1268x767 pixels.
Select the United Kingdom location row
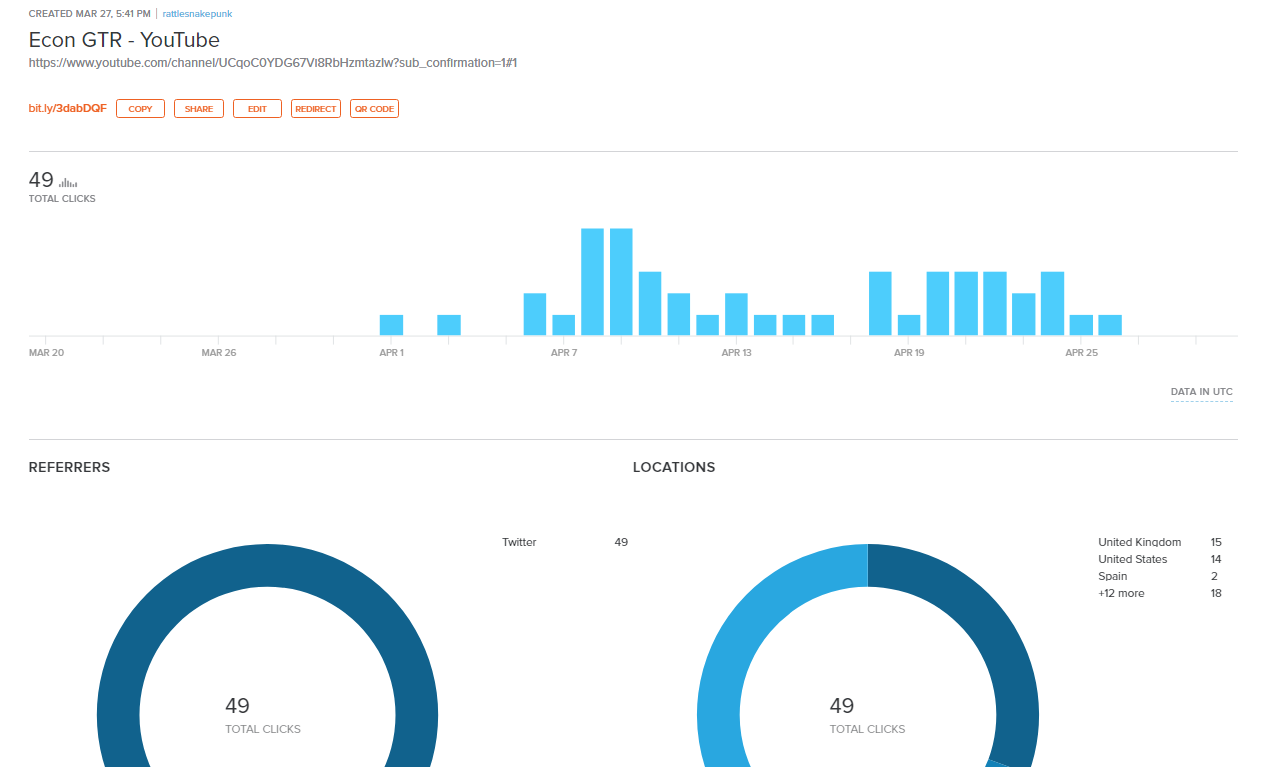(1160, 542)
